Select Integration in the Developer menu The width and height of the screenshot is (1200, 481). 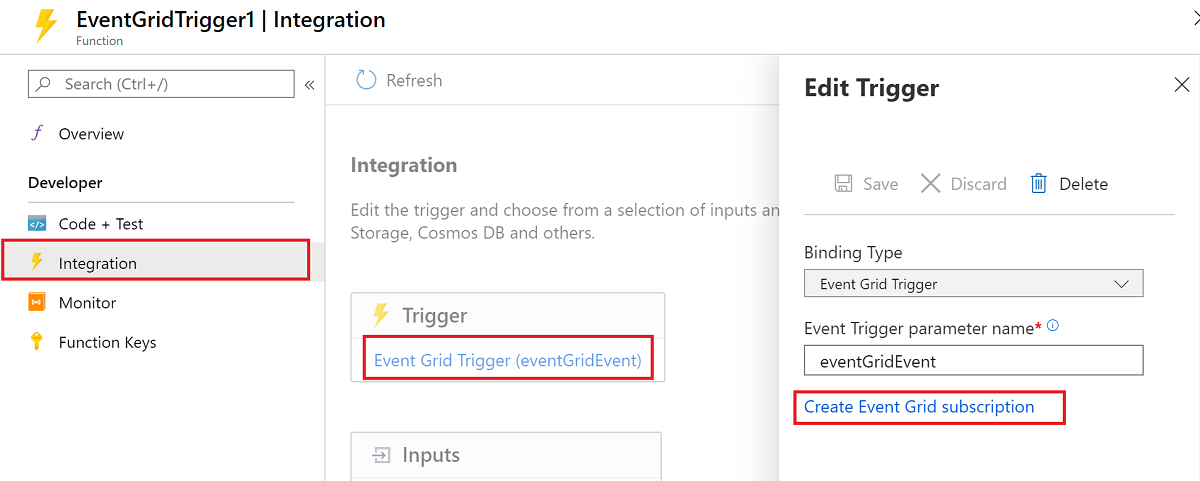[97, 263]
